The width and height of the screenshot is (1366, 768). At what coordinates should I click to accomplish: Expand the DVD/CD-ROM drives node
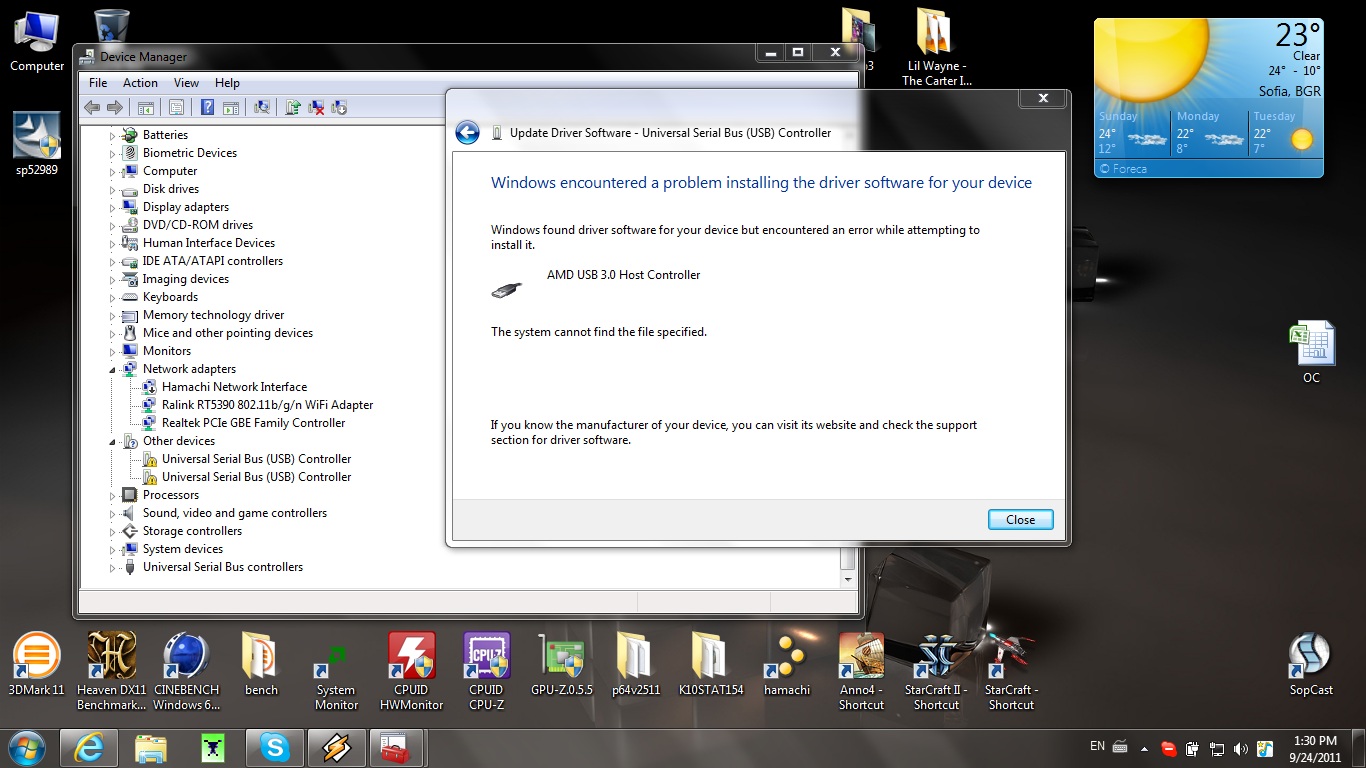(113, 225)
